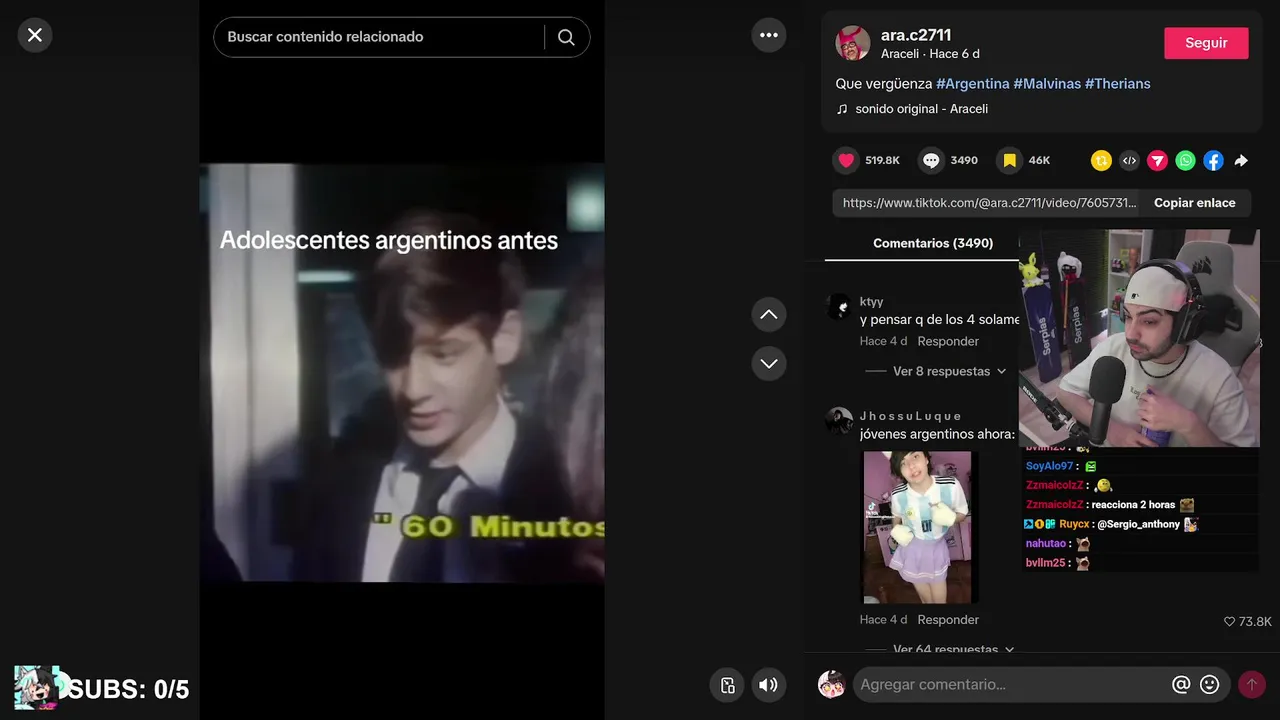Image resolution: width=1280 pixels, height=720 pixels.
Task: Click the post comment arrow button
Action: (x=1251, y=685)
